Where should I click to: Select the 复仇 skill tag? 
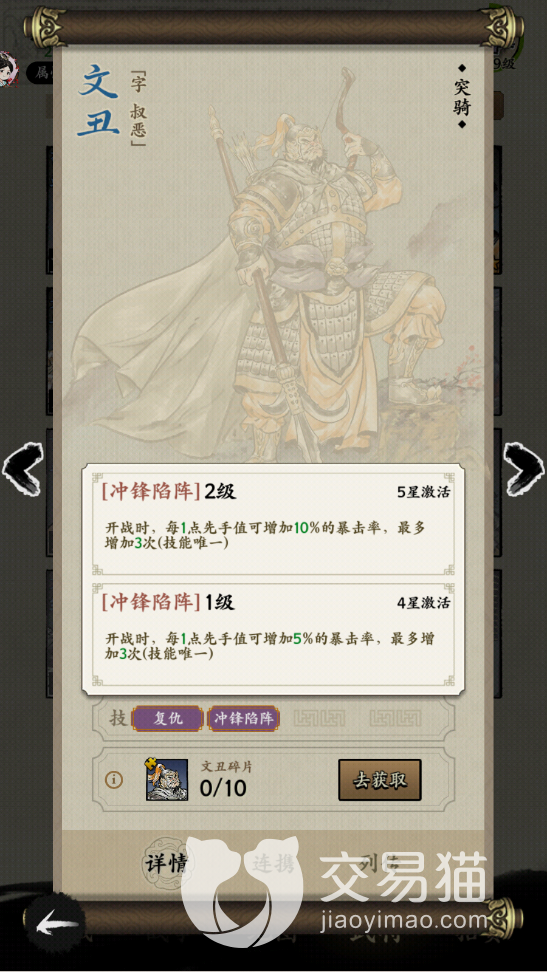[167, 718]
